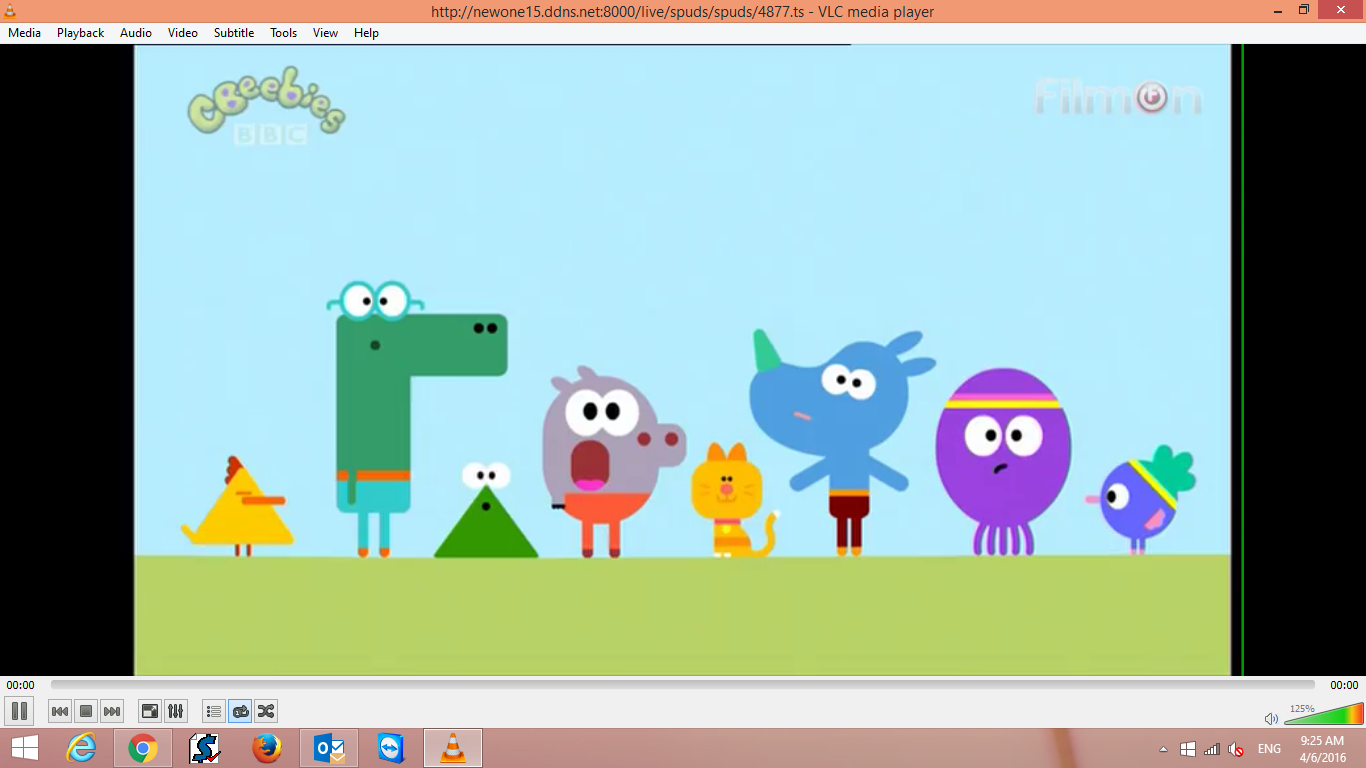Open the Playback menu
This screenshot has width=1366, height=768.
click(80, 32)
